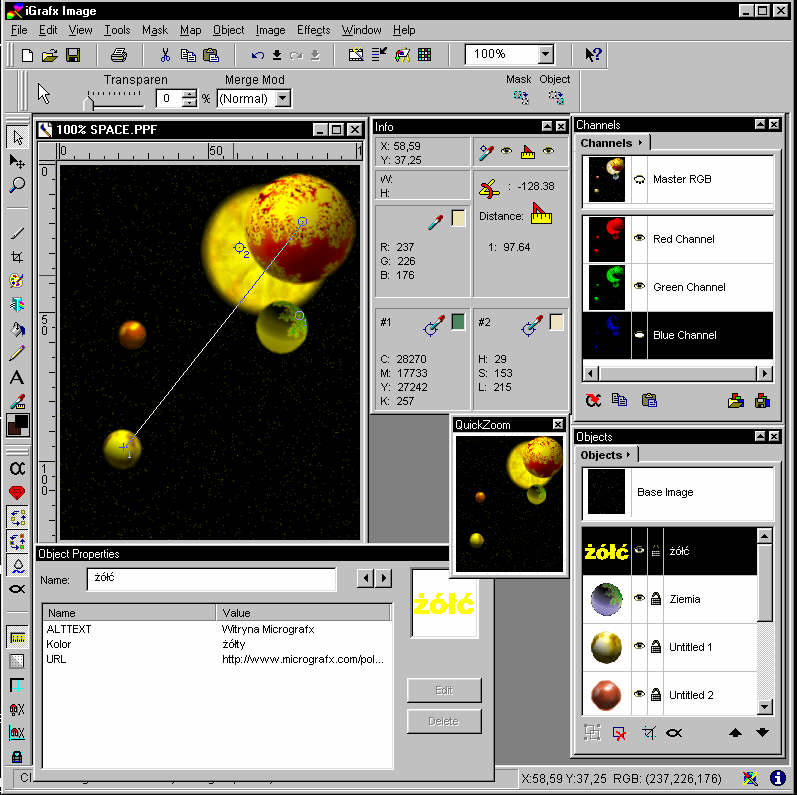Open the Merge Mode dropdown
Screen dimensions: 797x795
click(x=283, y=99)
